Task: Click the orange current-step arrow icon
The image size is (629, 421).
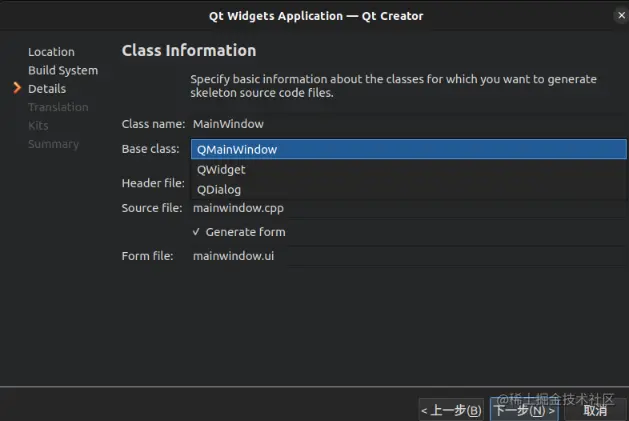Action: point(17,88)
